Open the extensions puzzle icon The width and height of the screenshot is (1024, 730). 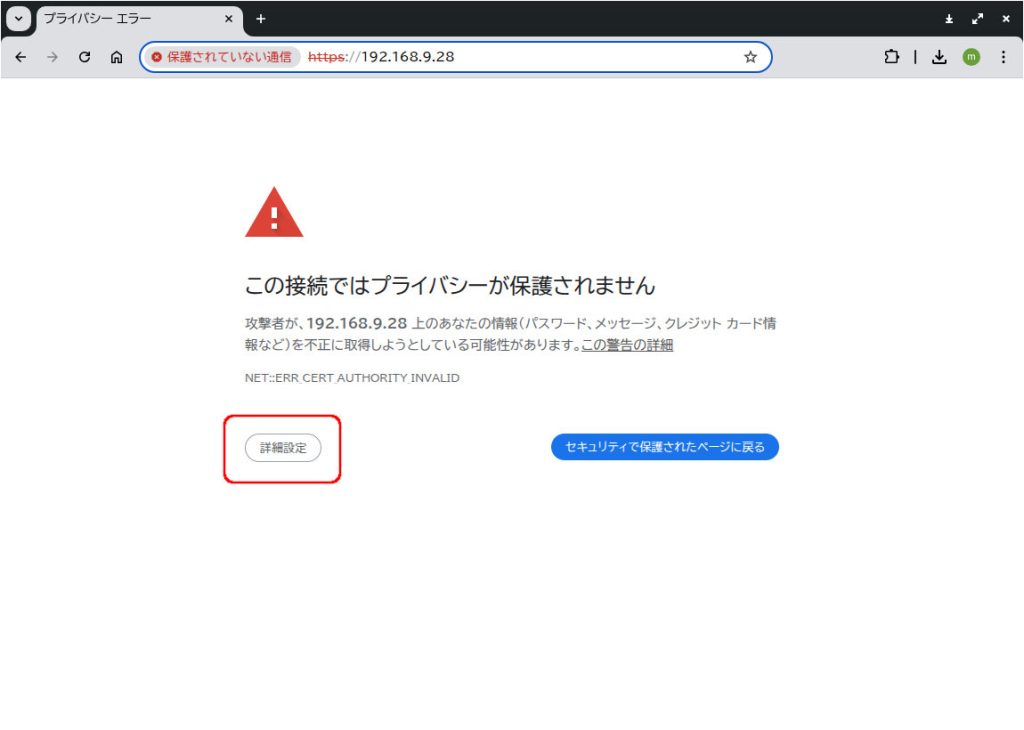pyautogui.click(x=891, y=57)
